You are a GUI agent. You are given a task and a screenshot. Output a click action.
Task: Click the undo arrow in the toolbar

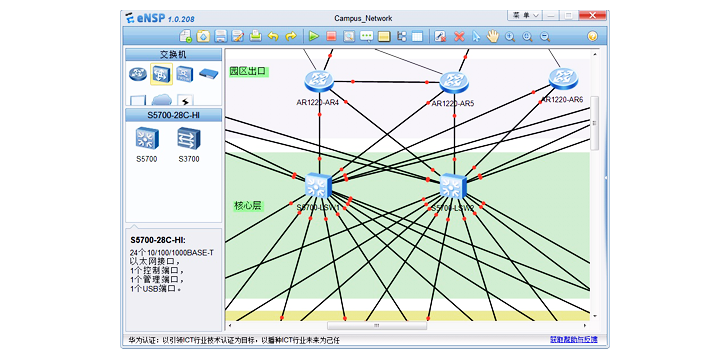point(273,36)
